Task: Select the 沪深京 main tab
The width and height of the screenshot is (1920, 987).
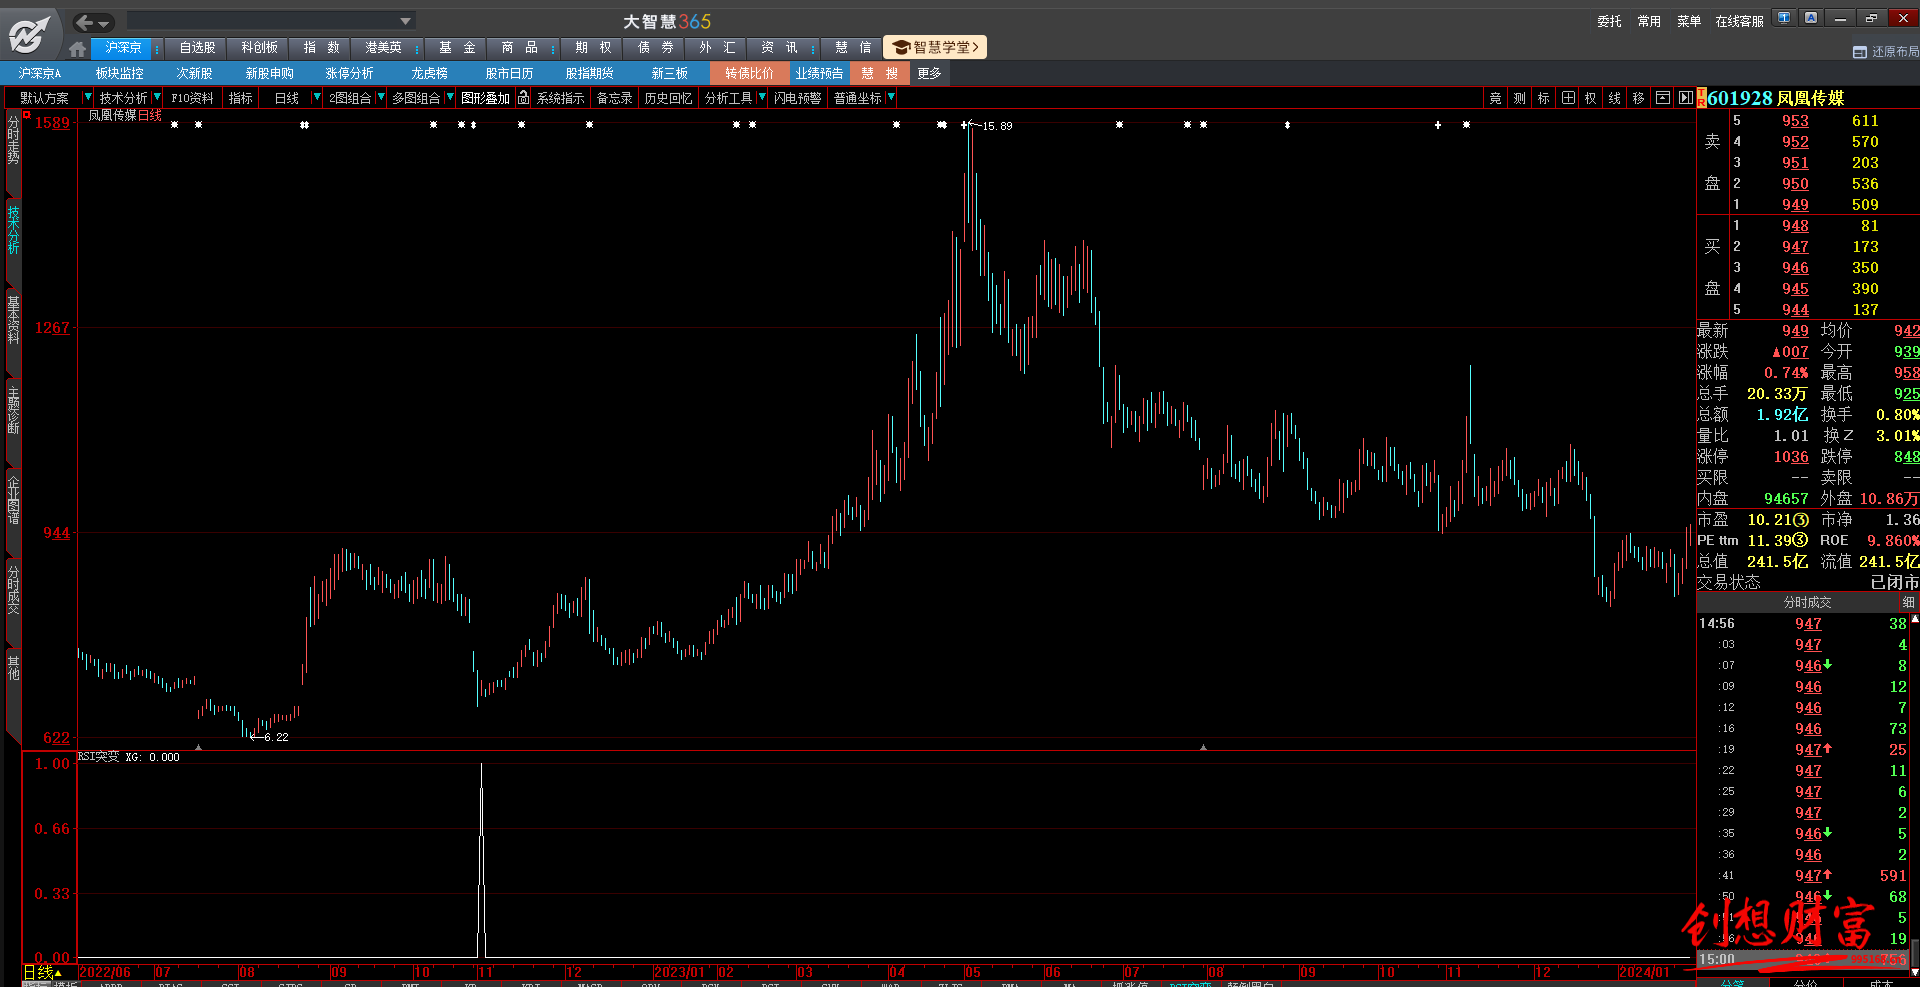Action: pyautogui.click(x=122, y=48)
